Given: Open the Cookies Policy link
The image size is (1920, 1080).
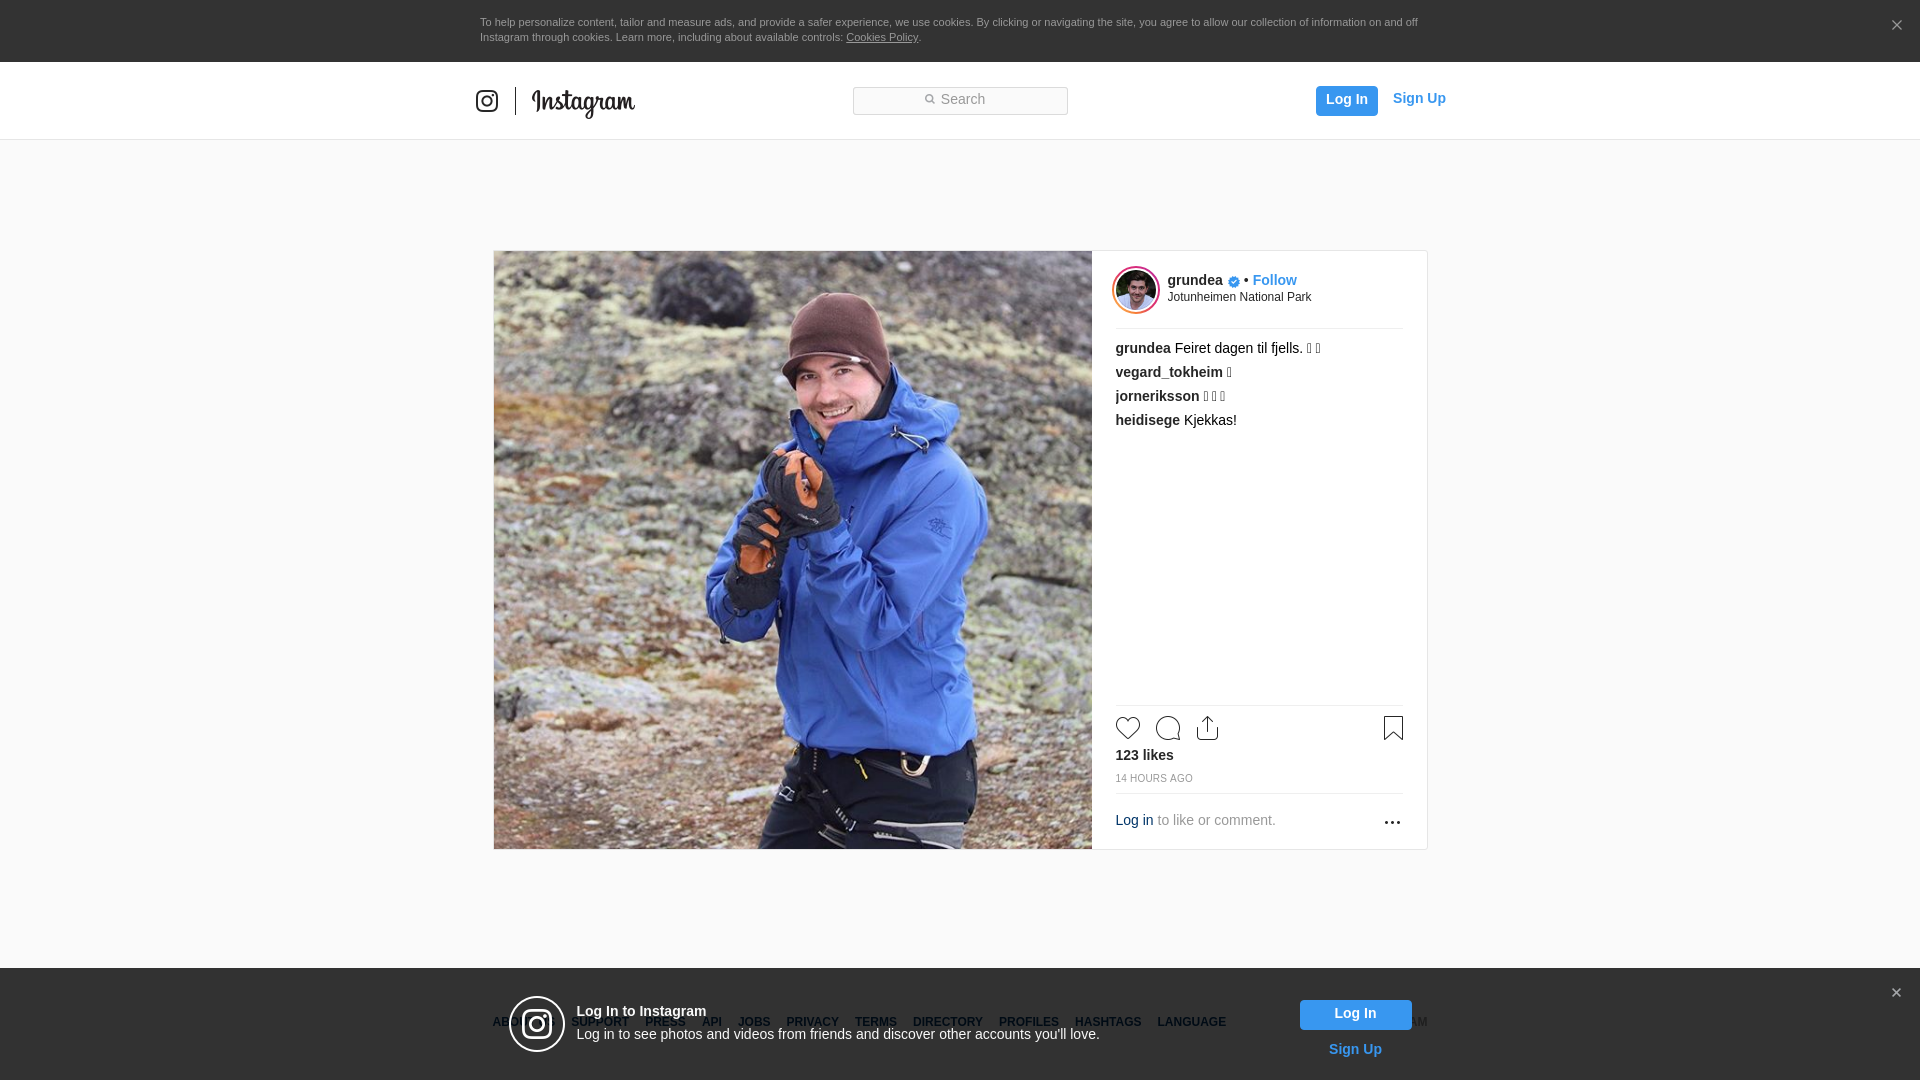Looking at the screenshot, I should pyautogui.click(x=881, y=37).
